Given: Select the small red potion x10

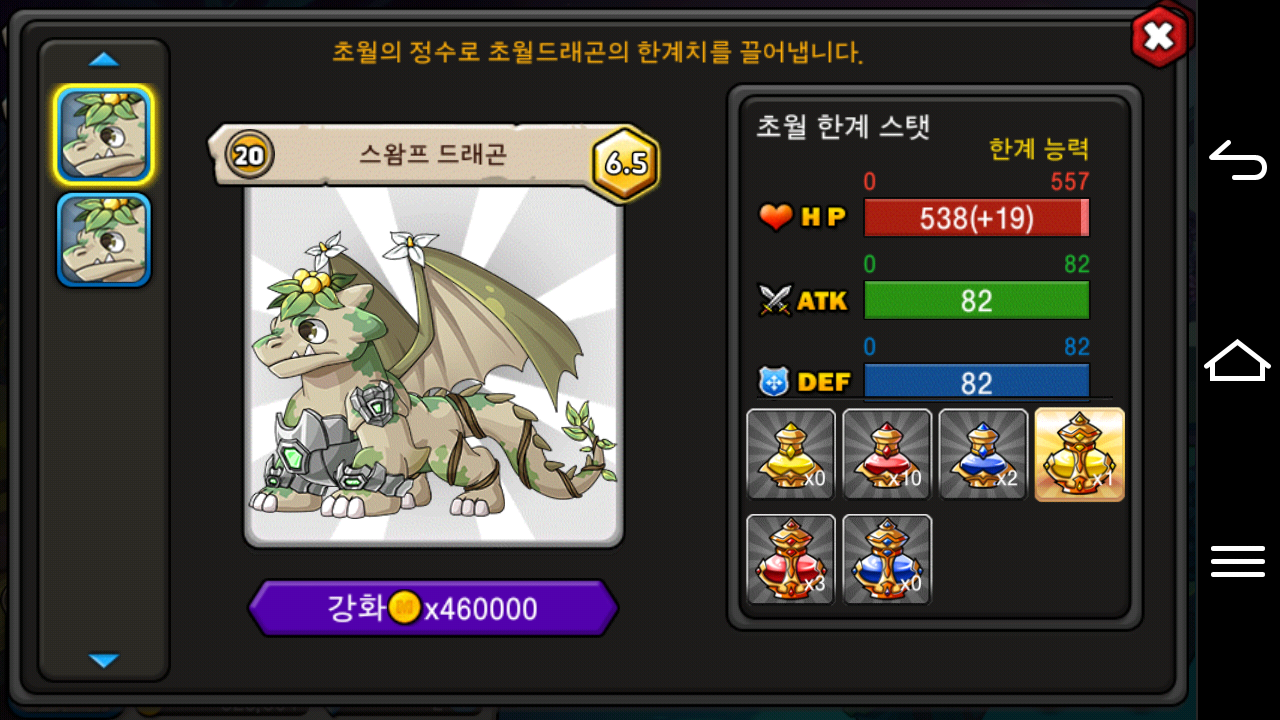Looking at the screenshot, I should click(887, 454).
